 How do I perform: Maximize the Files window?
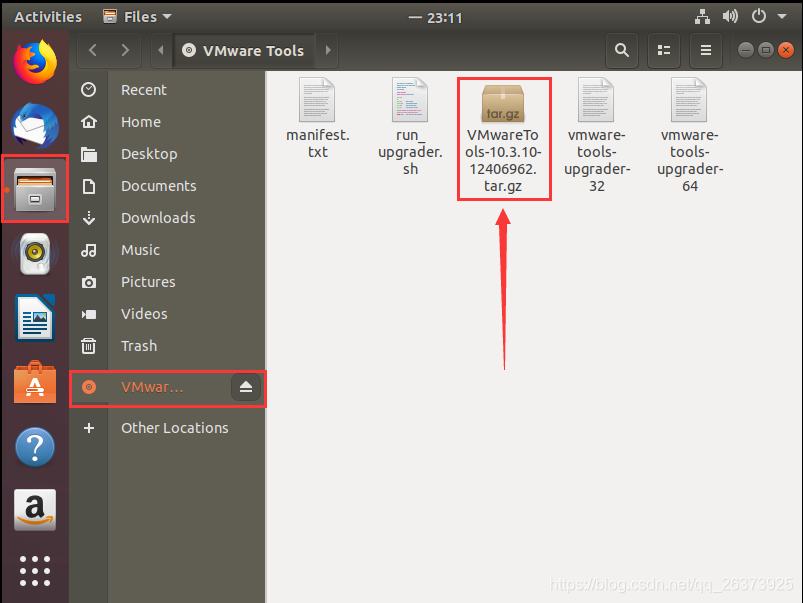(766, 50)
